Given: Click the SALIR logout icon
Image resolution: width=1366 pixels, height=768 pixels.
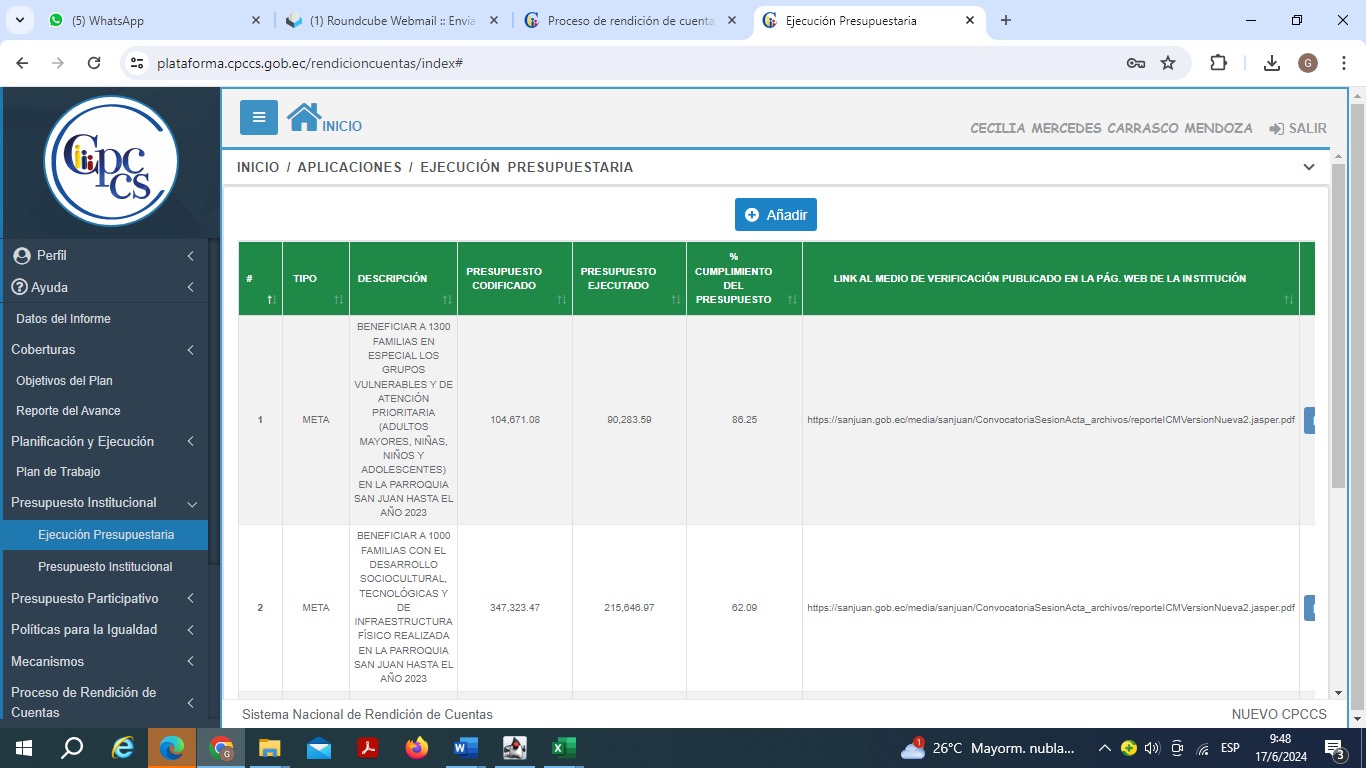Looking at the screenshot, I should 1277,129.
